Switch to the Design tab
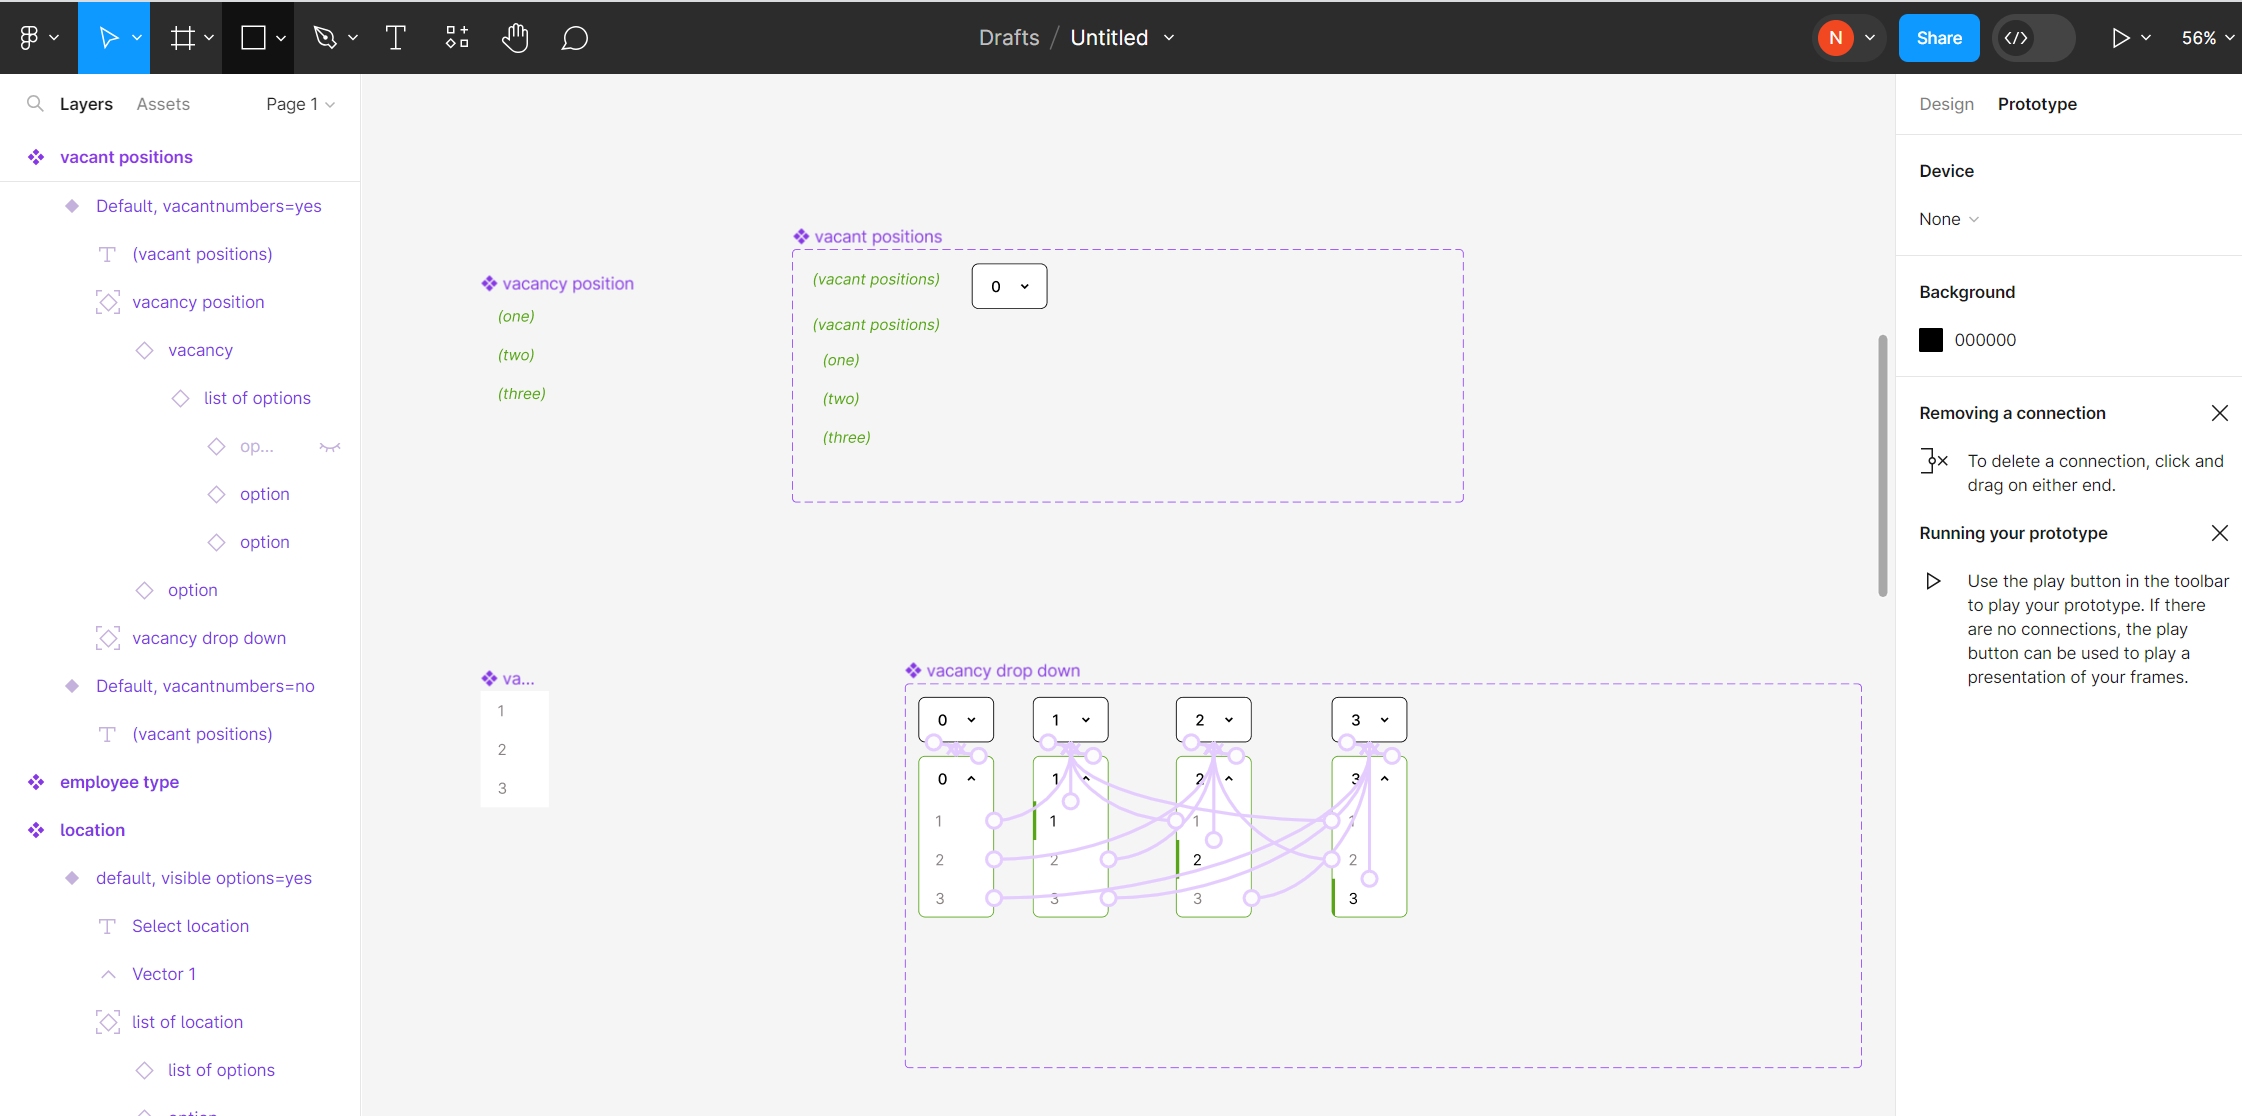The height and width of the screenshot is (1116, 2242). tap(1945, 103)
